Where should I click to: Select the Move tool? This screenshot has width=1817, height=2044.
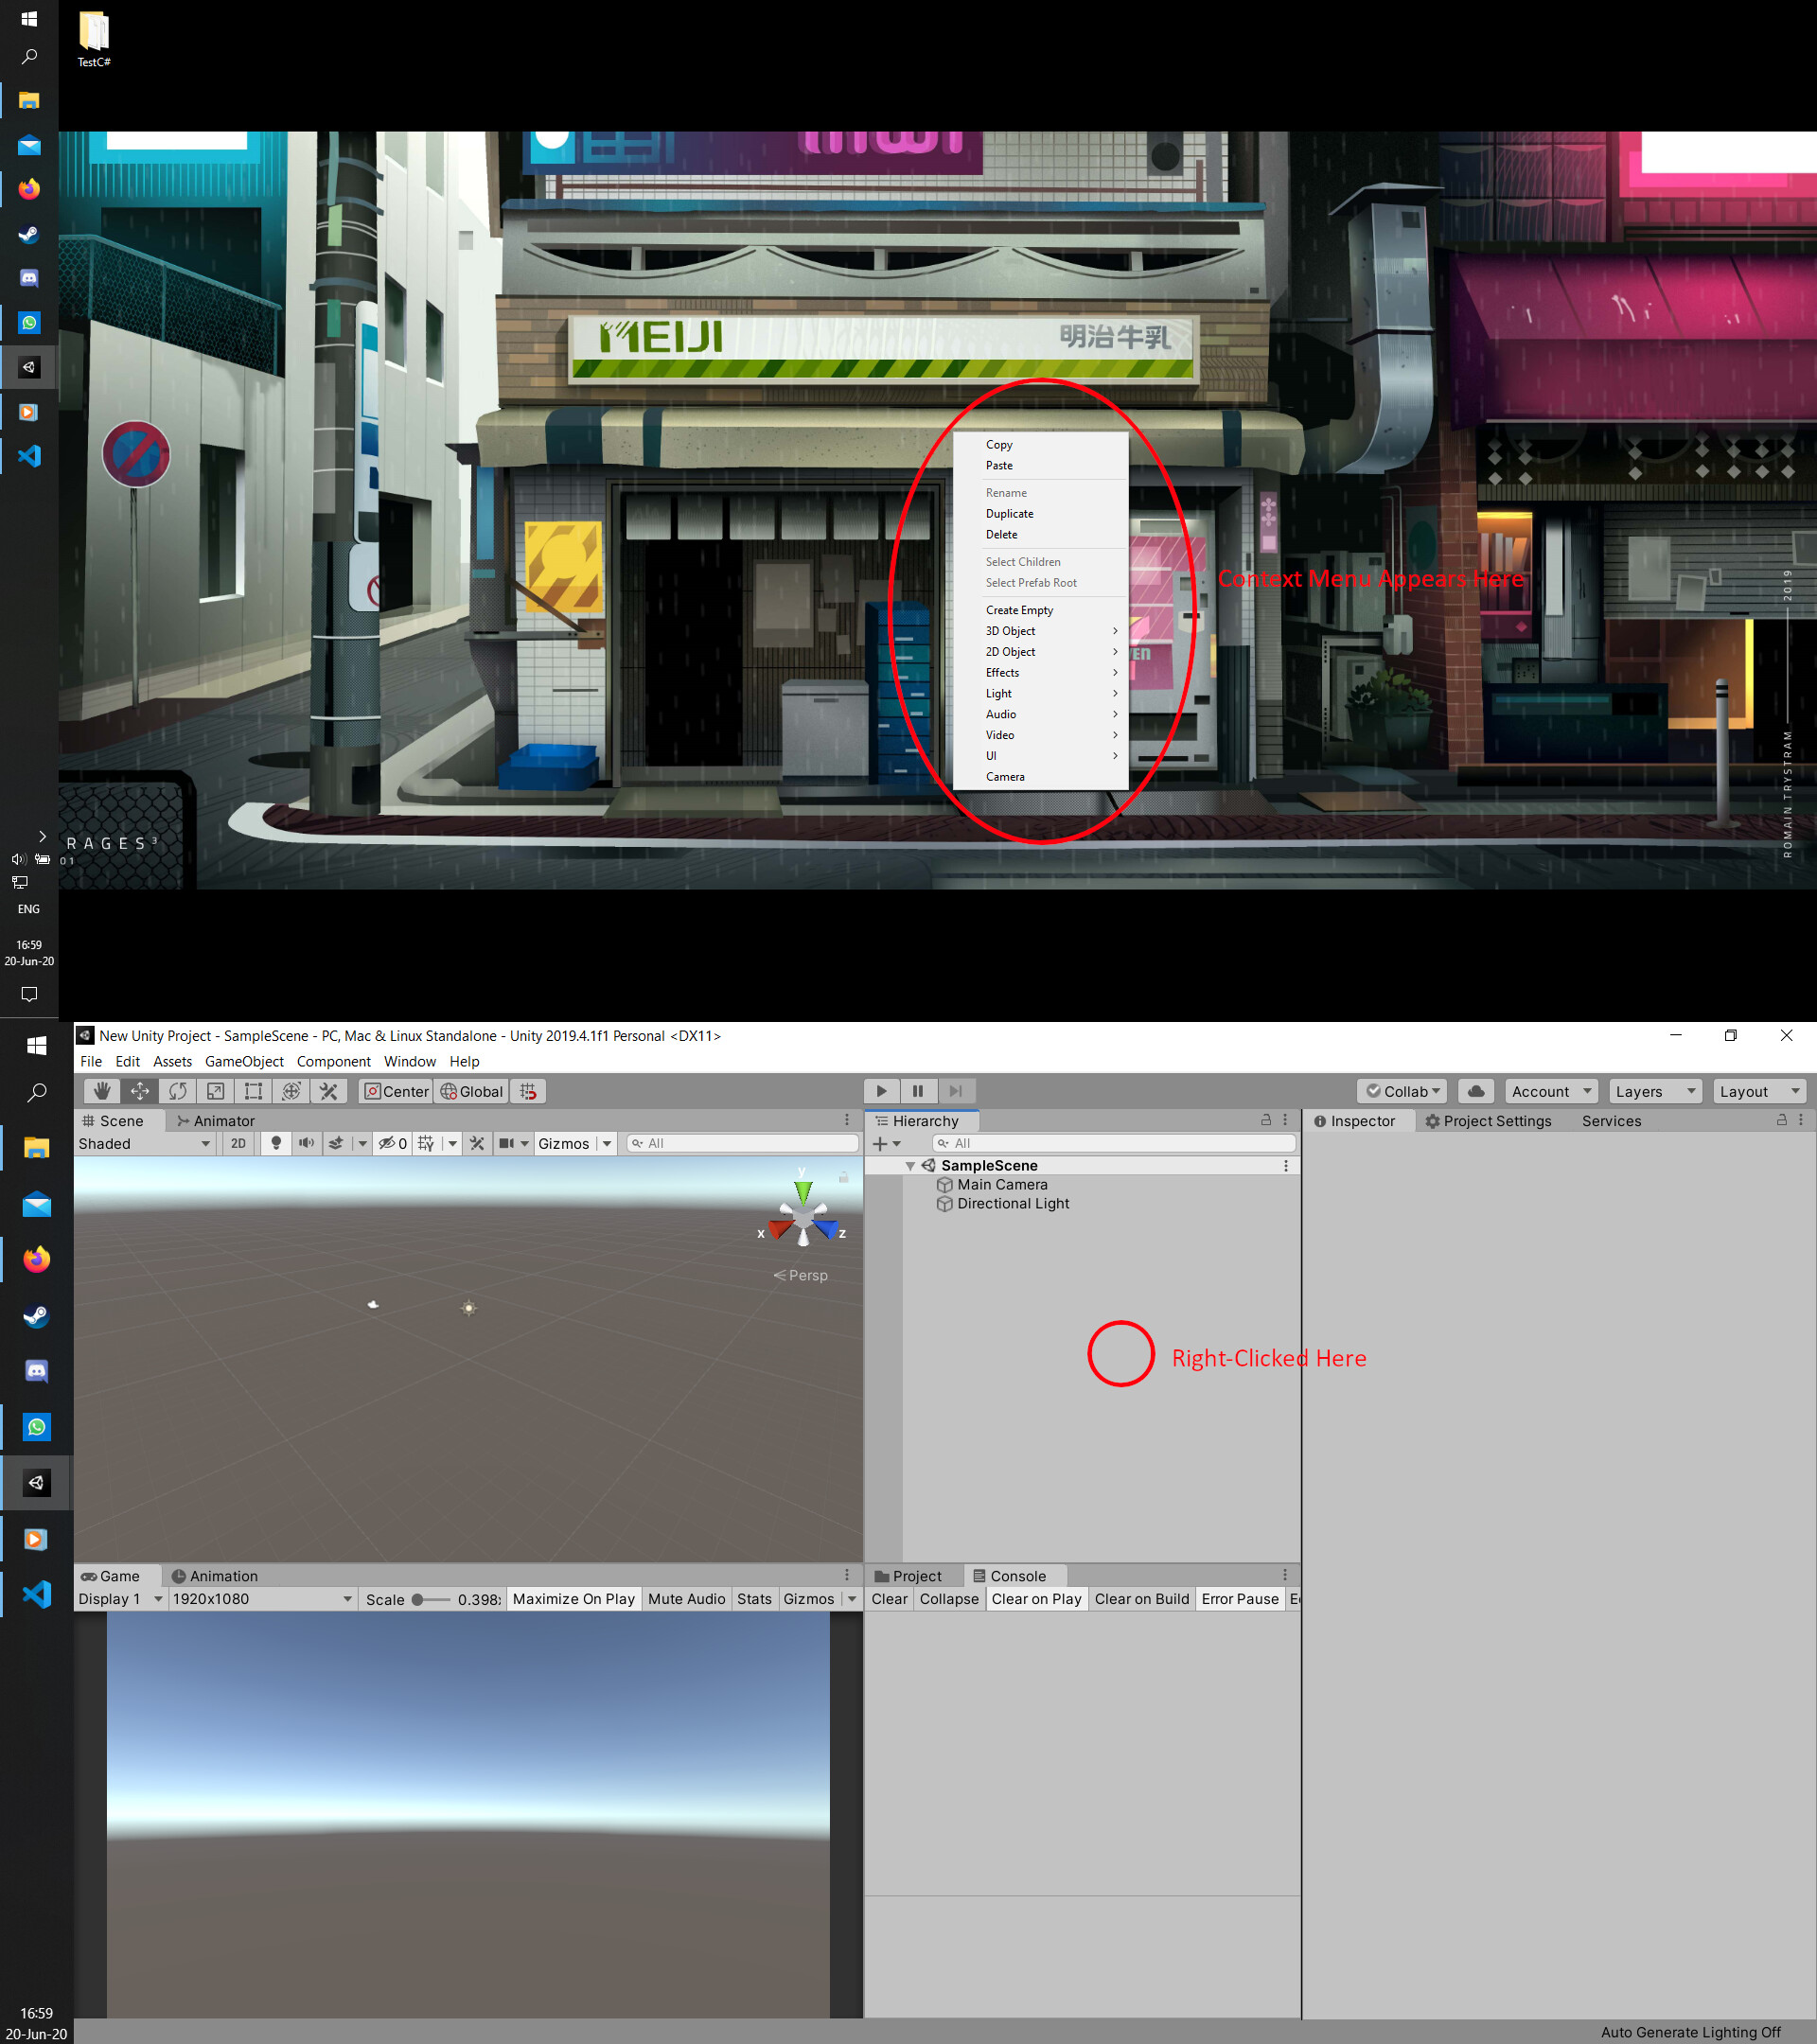click(139, 1091)
